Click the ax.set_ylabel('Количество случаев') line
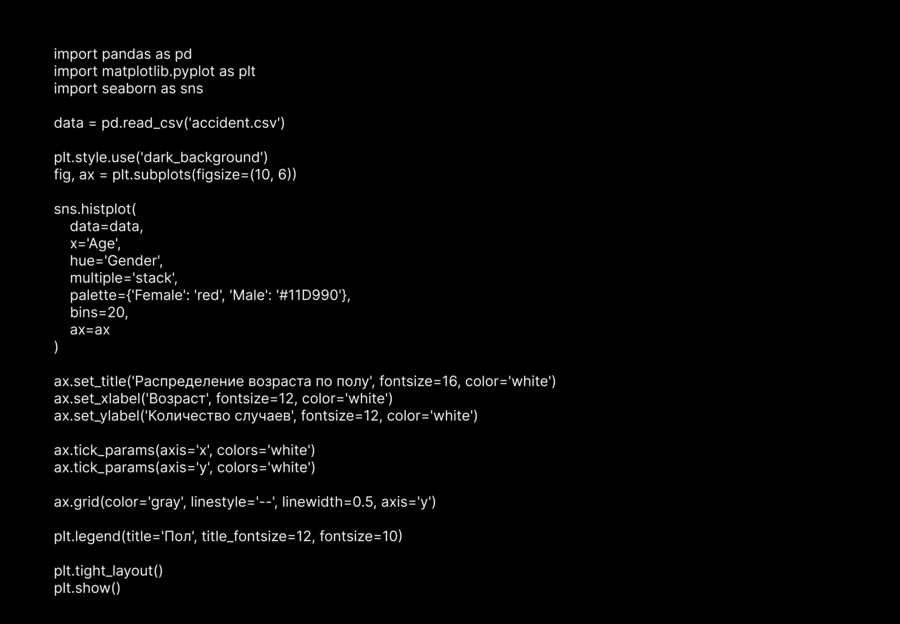Screen dimensions: 900x624 [265, 415]
